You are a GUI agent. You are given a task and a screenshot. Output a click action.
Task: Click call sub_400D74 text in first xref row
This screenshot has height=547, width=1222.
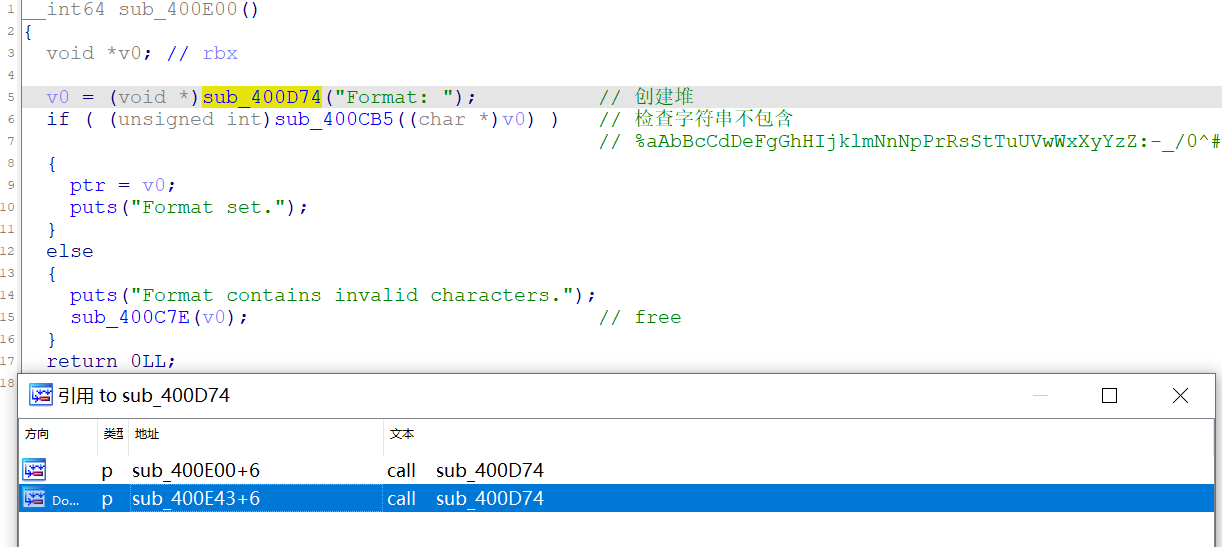(x=465, y=470)
